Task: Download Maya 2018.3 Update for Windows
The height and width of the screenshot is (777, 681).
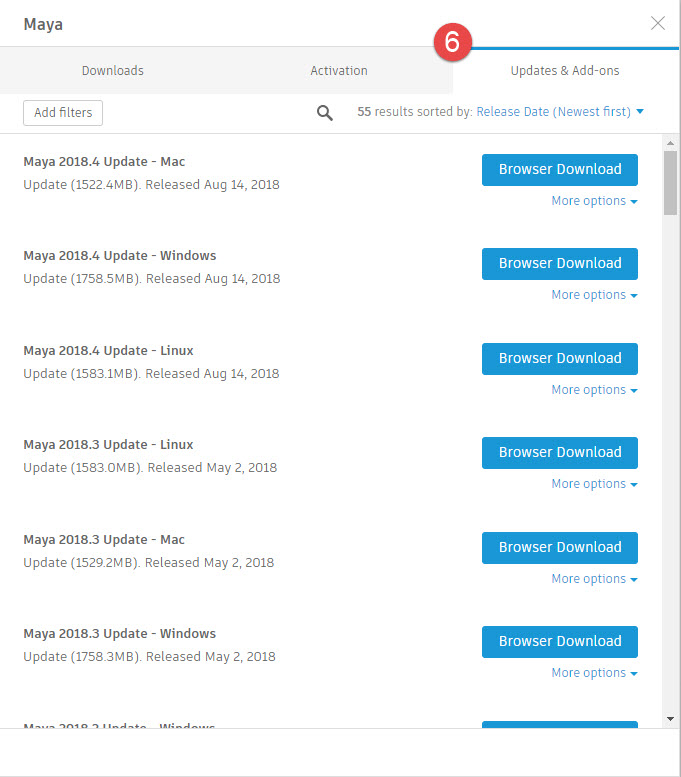Action: 560,641
